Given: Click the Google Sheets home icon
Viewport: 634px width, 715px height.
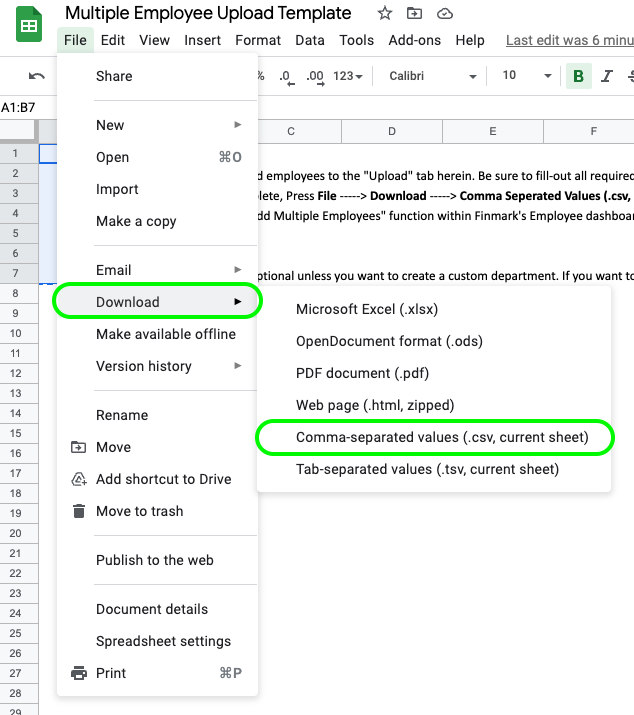Looking at the screenshot, I should 28,26.
